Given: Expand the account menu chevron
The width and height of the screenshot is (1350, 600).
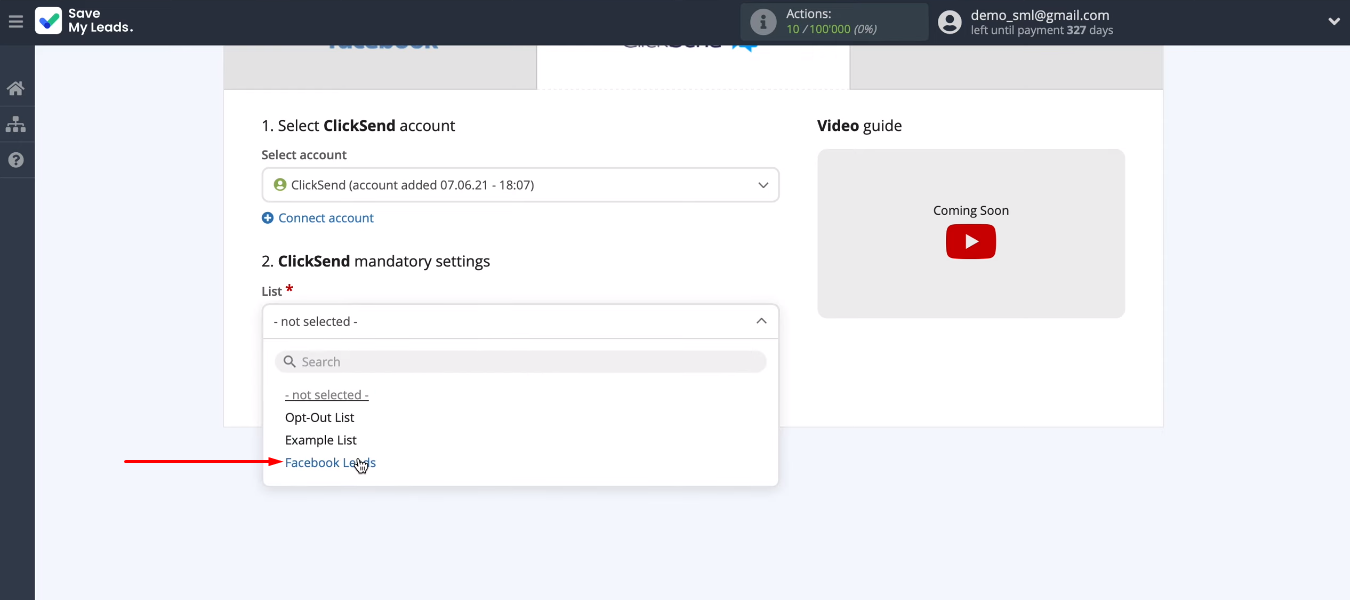Looking at the screenshot, I should coord(1334,22).
